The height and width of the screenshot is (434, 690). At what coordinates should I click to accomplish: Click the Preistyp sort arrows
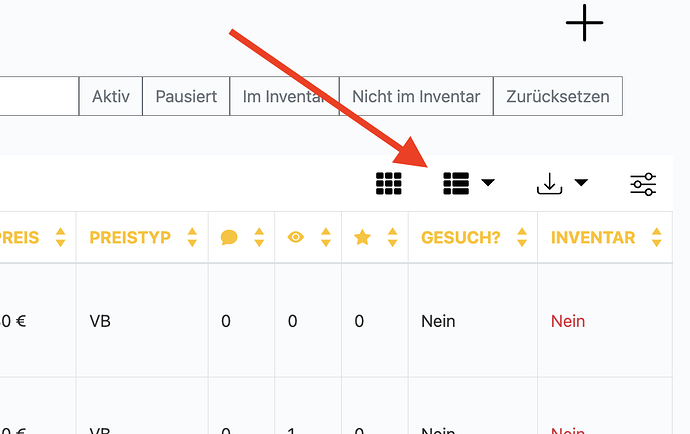(x=192, y=238)
